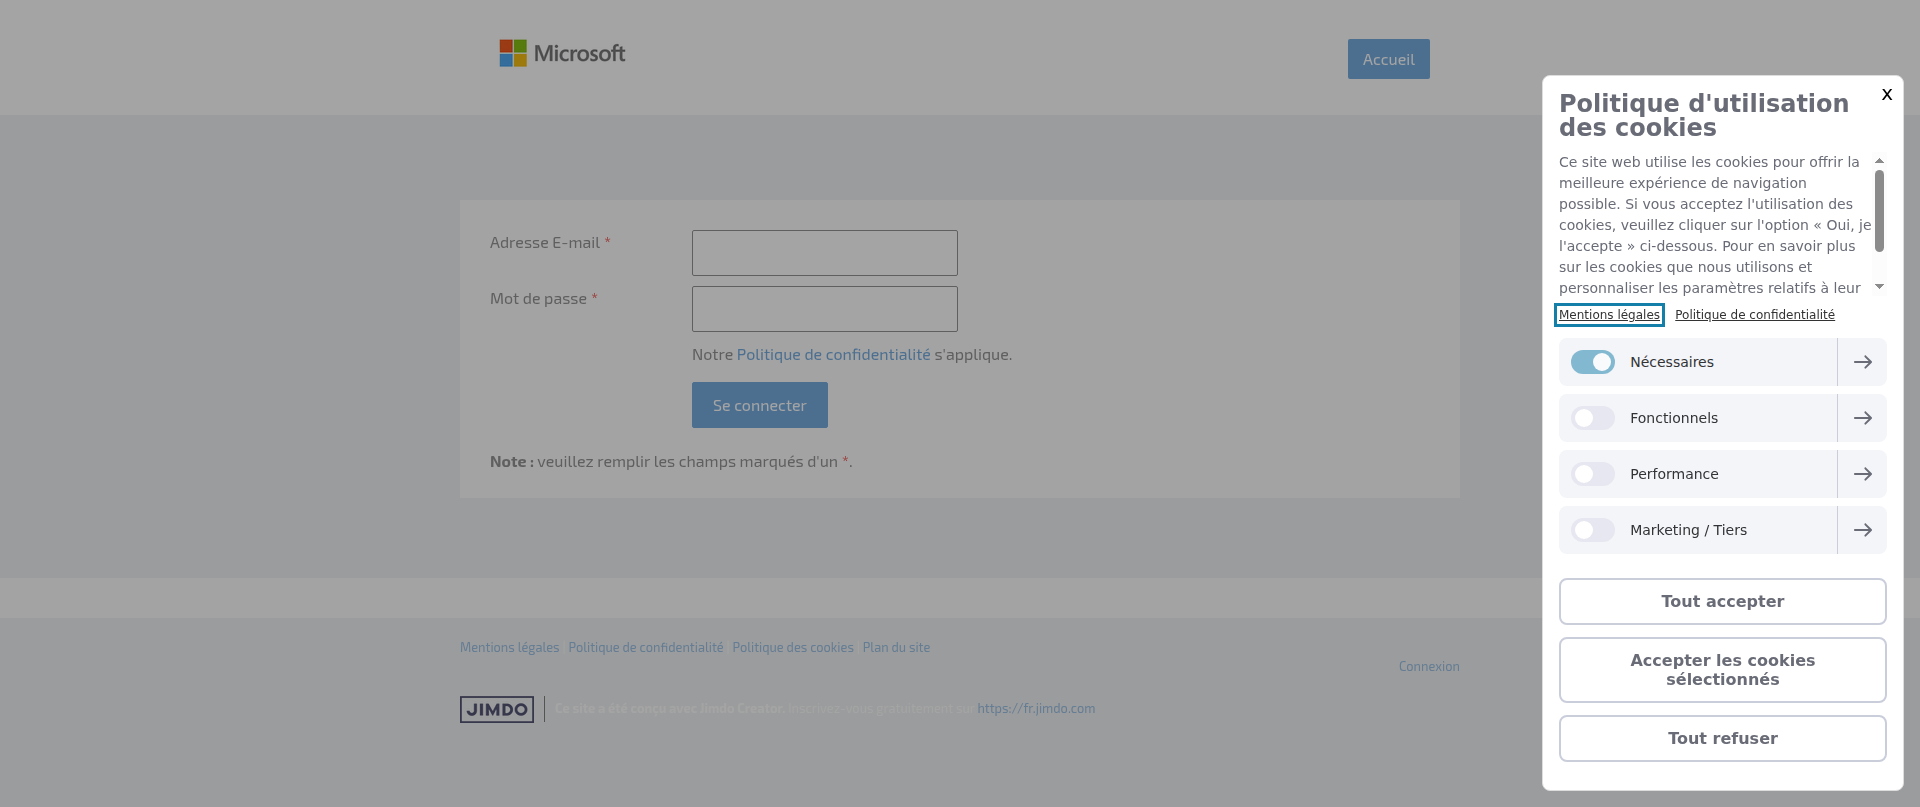The width and height of the screenshot is (1920, 807).
Task: Click the Fonctionnels category label
Action: (1673, 418)
